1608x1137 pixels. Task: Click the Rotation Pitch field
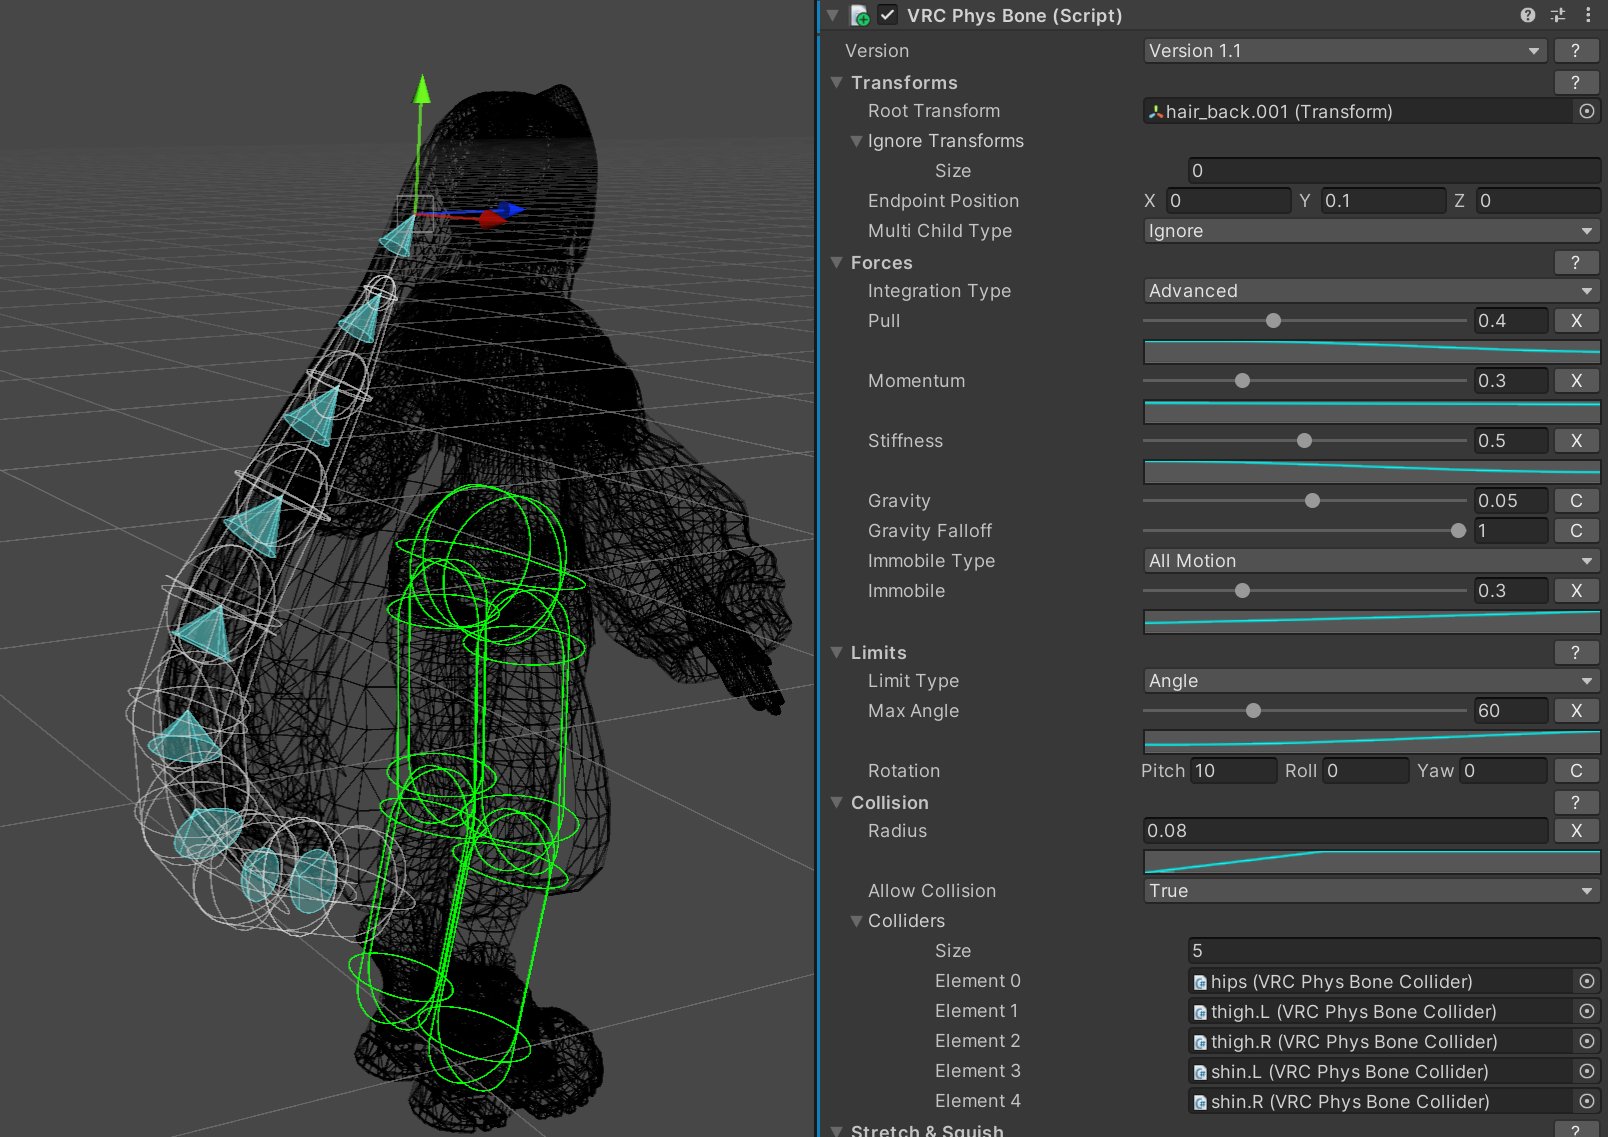pyautogui.click(x=1234, y=771)
